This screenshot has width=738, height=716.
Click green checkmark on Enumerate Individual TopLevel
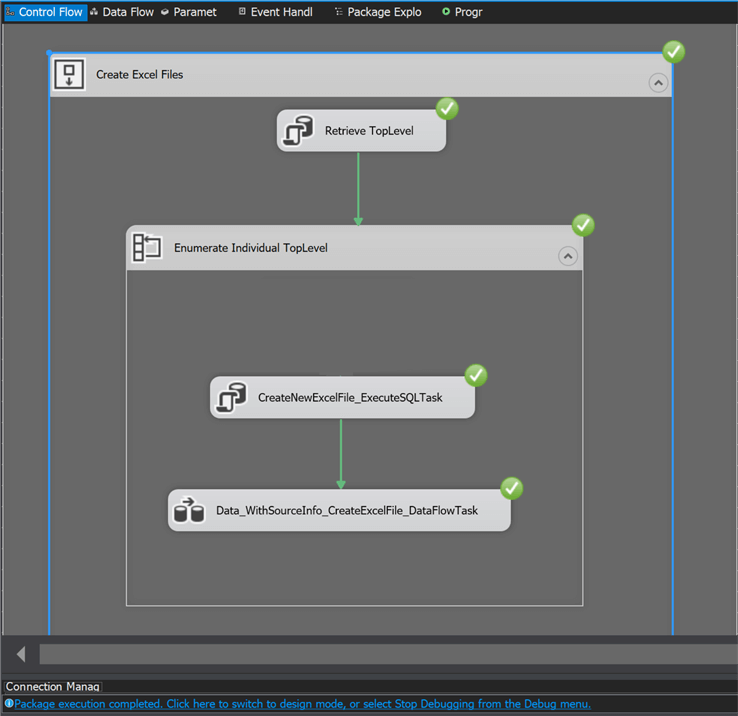[x=583, y=225]
